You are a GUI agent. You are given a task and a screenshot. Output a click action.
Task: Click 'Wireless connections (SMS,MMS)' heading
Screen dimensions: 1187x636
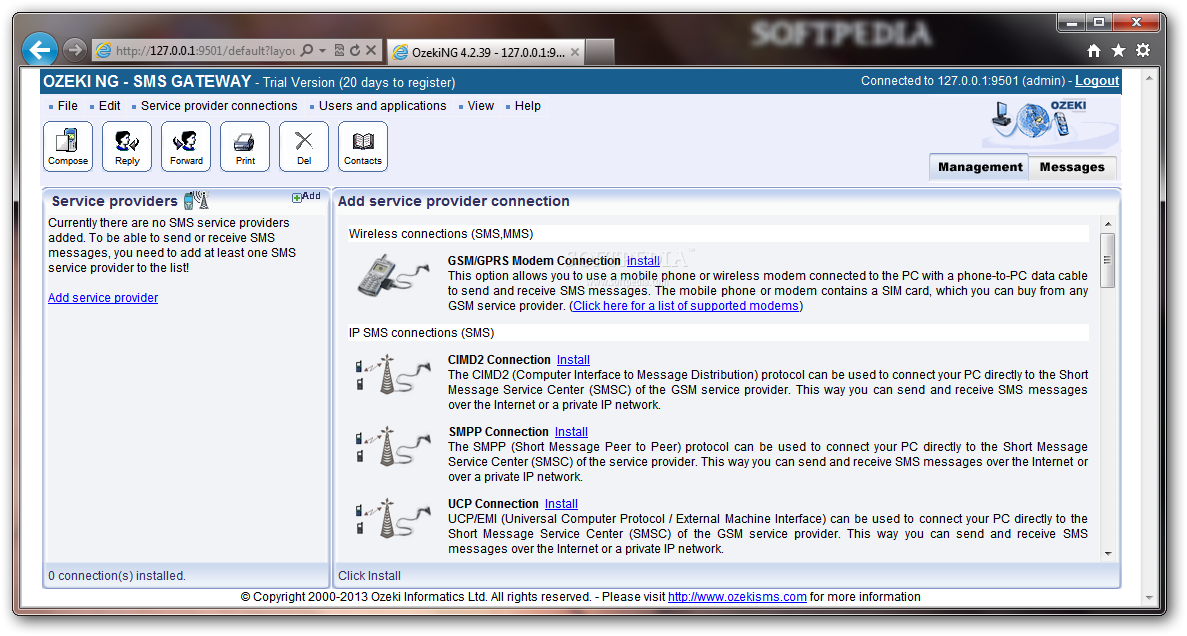pos(441,234)
